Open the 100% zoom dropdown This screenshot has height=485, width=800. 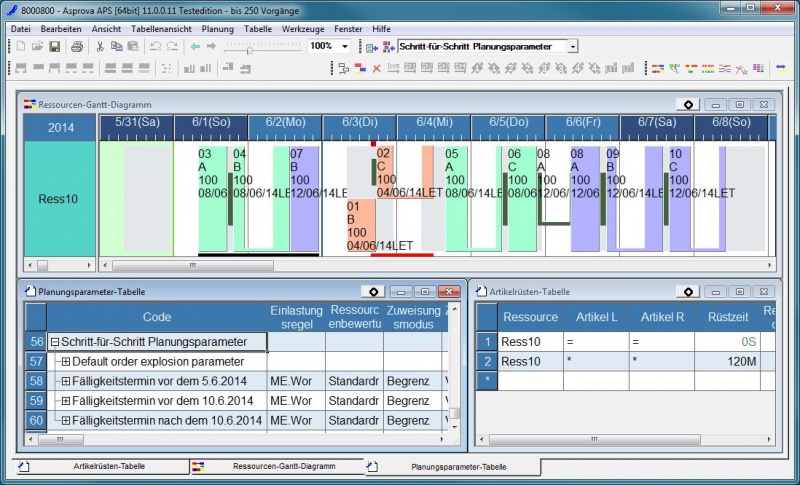(x=345, y=47)
